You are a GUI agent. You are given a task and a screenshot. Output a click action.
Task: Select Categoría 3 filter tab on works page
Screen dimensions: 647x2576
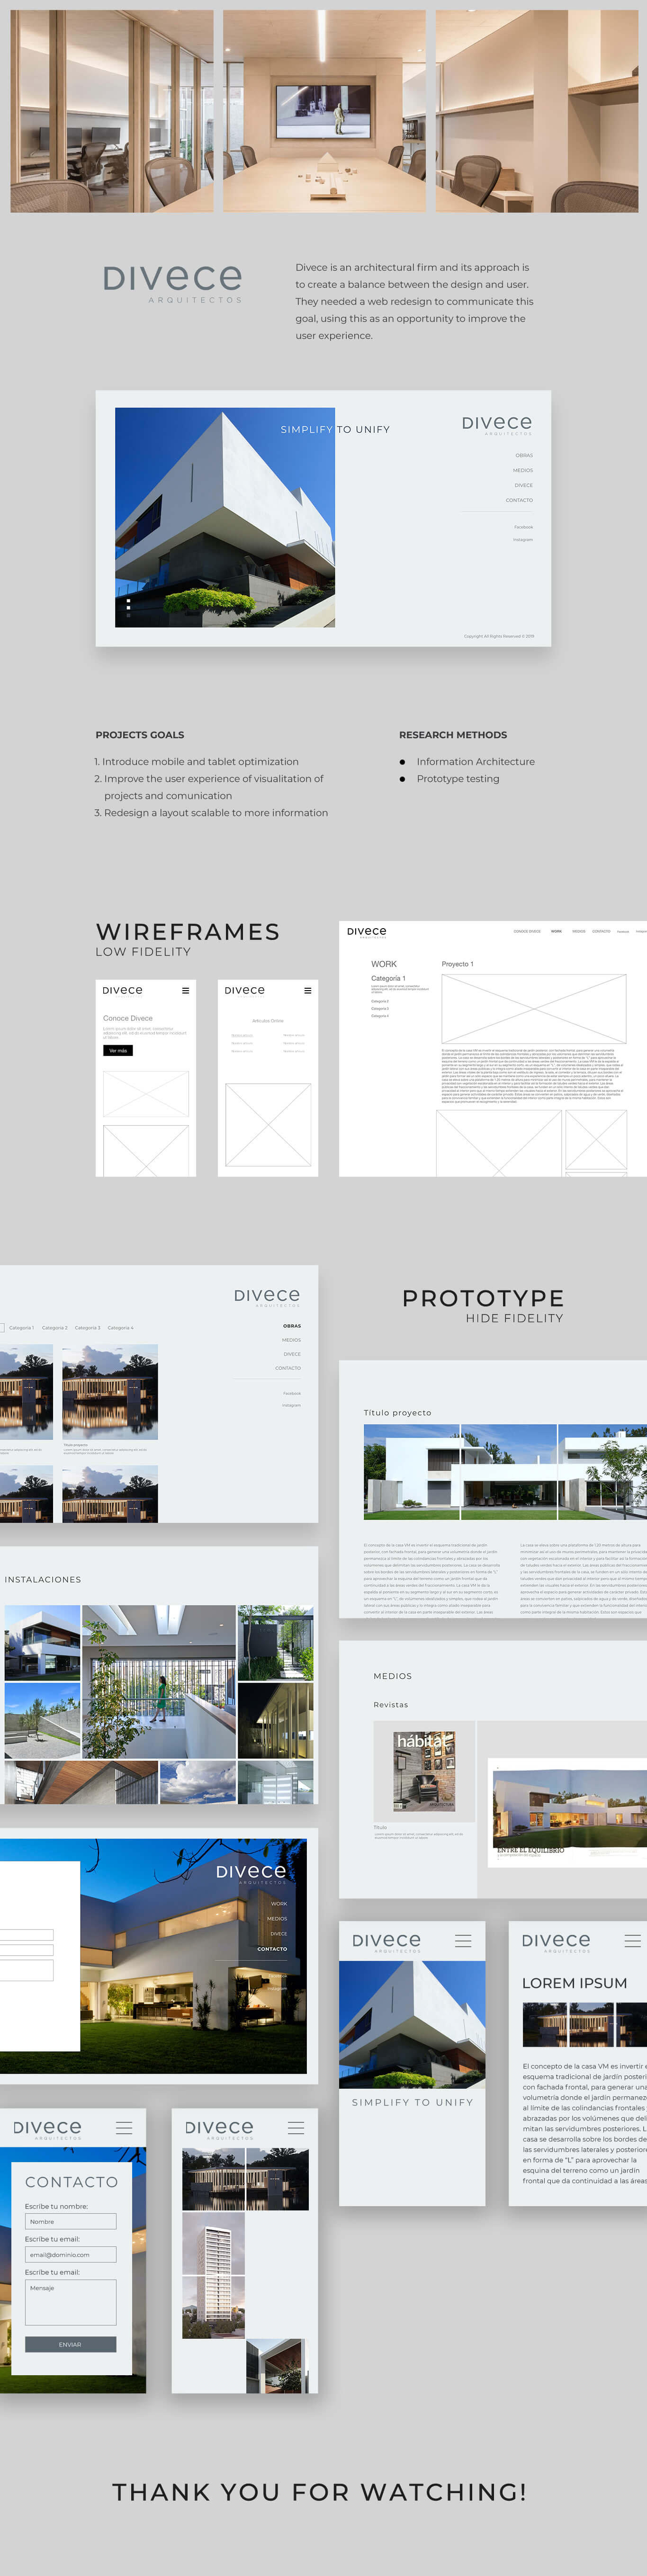point(88,1328)
